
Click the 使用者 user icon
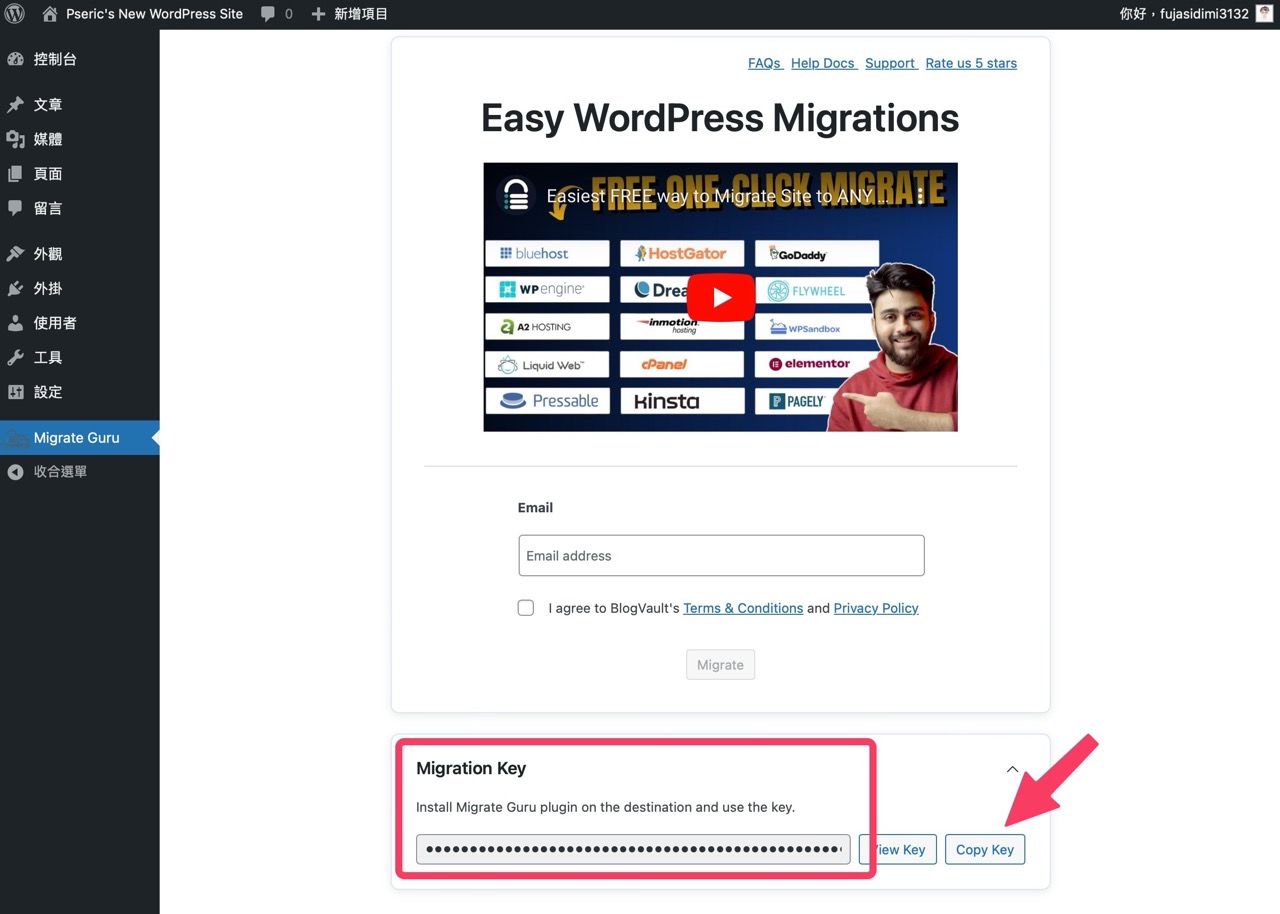[x=15, y=323]
